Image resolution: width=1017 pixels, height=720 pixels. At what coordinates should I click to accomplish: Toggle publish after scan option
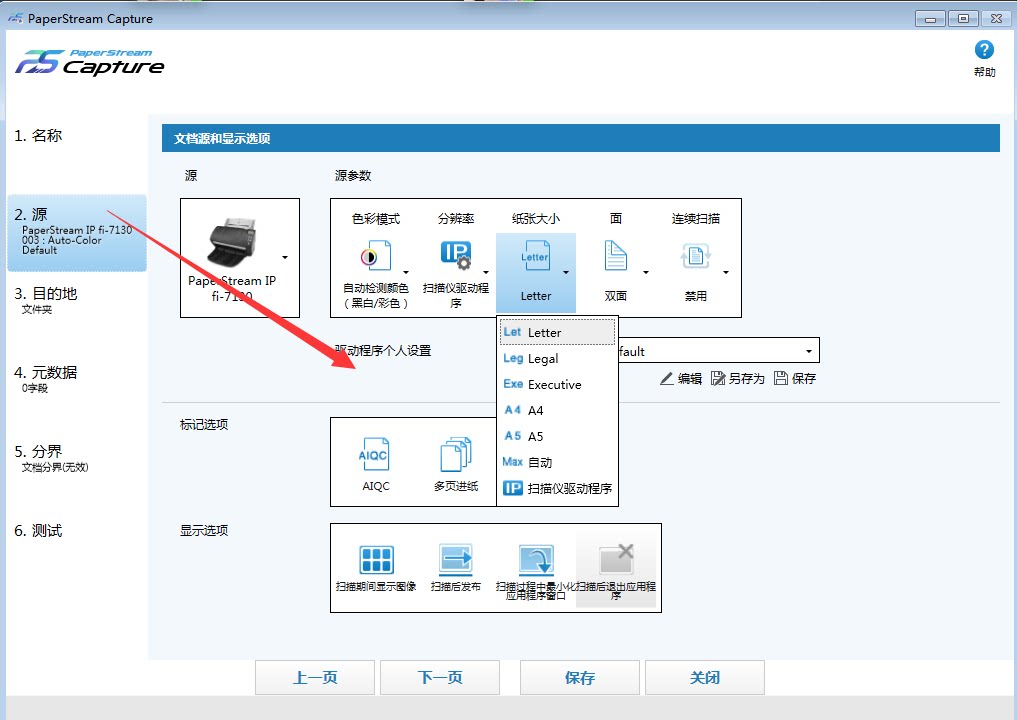coord(456,568)
